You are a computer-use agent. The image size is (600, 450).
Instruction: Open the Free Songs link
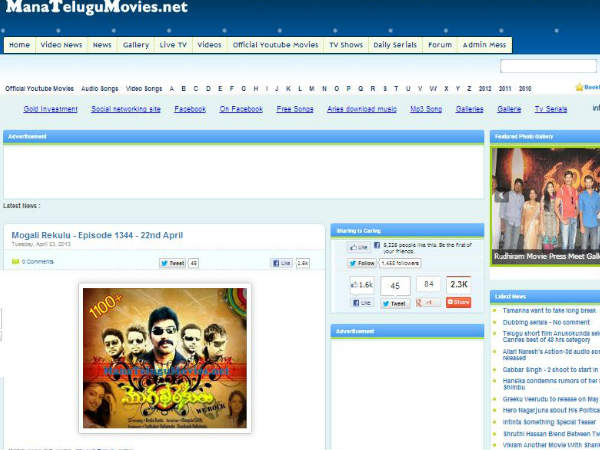pos(295,109)
